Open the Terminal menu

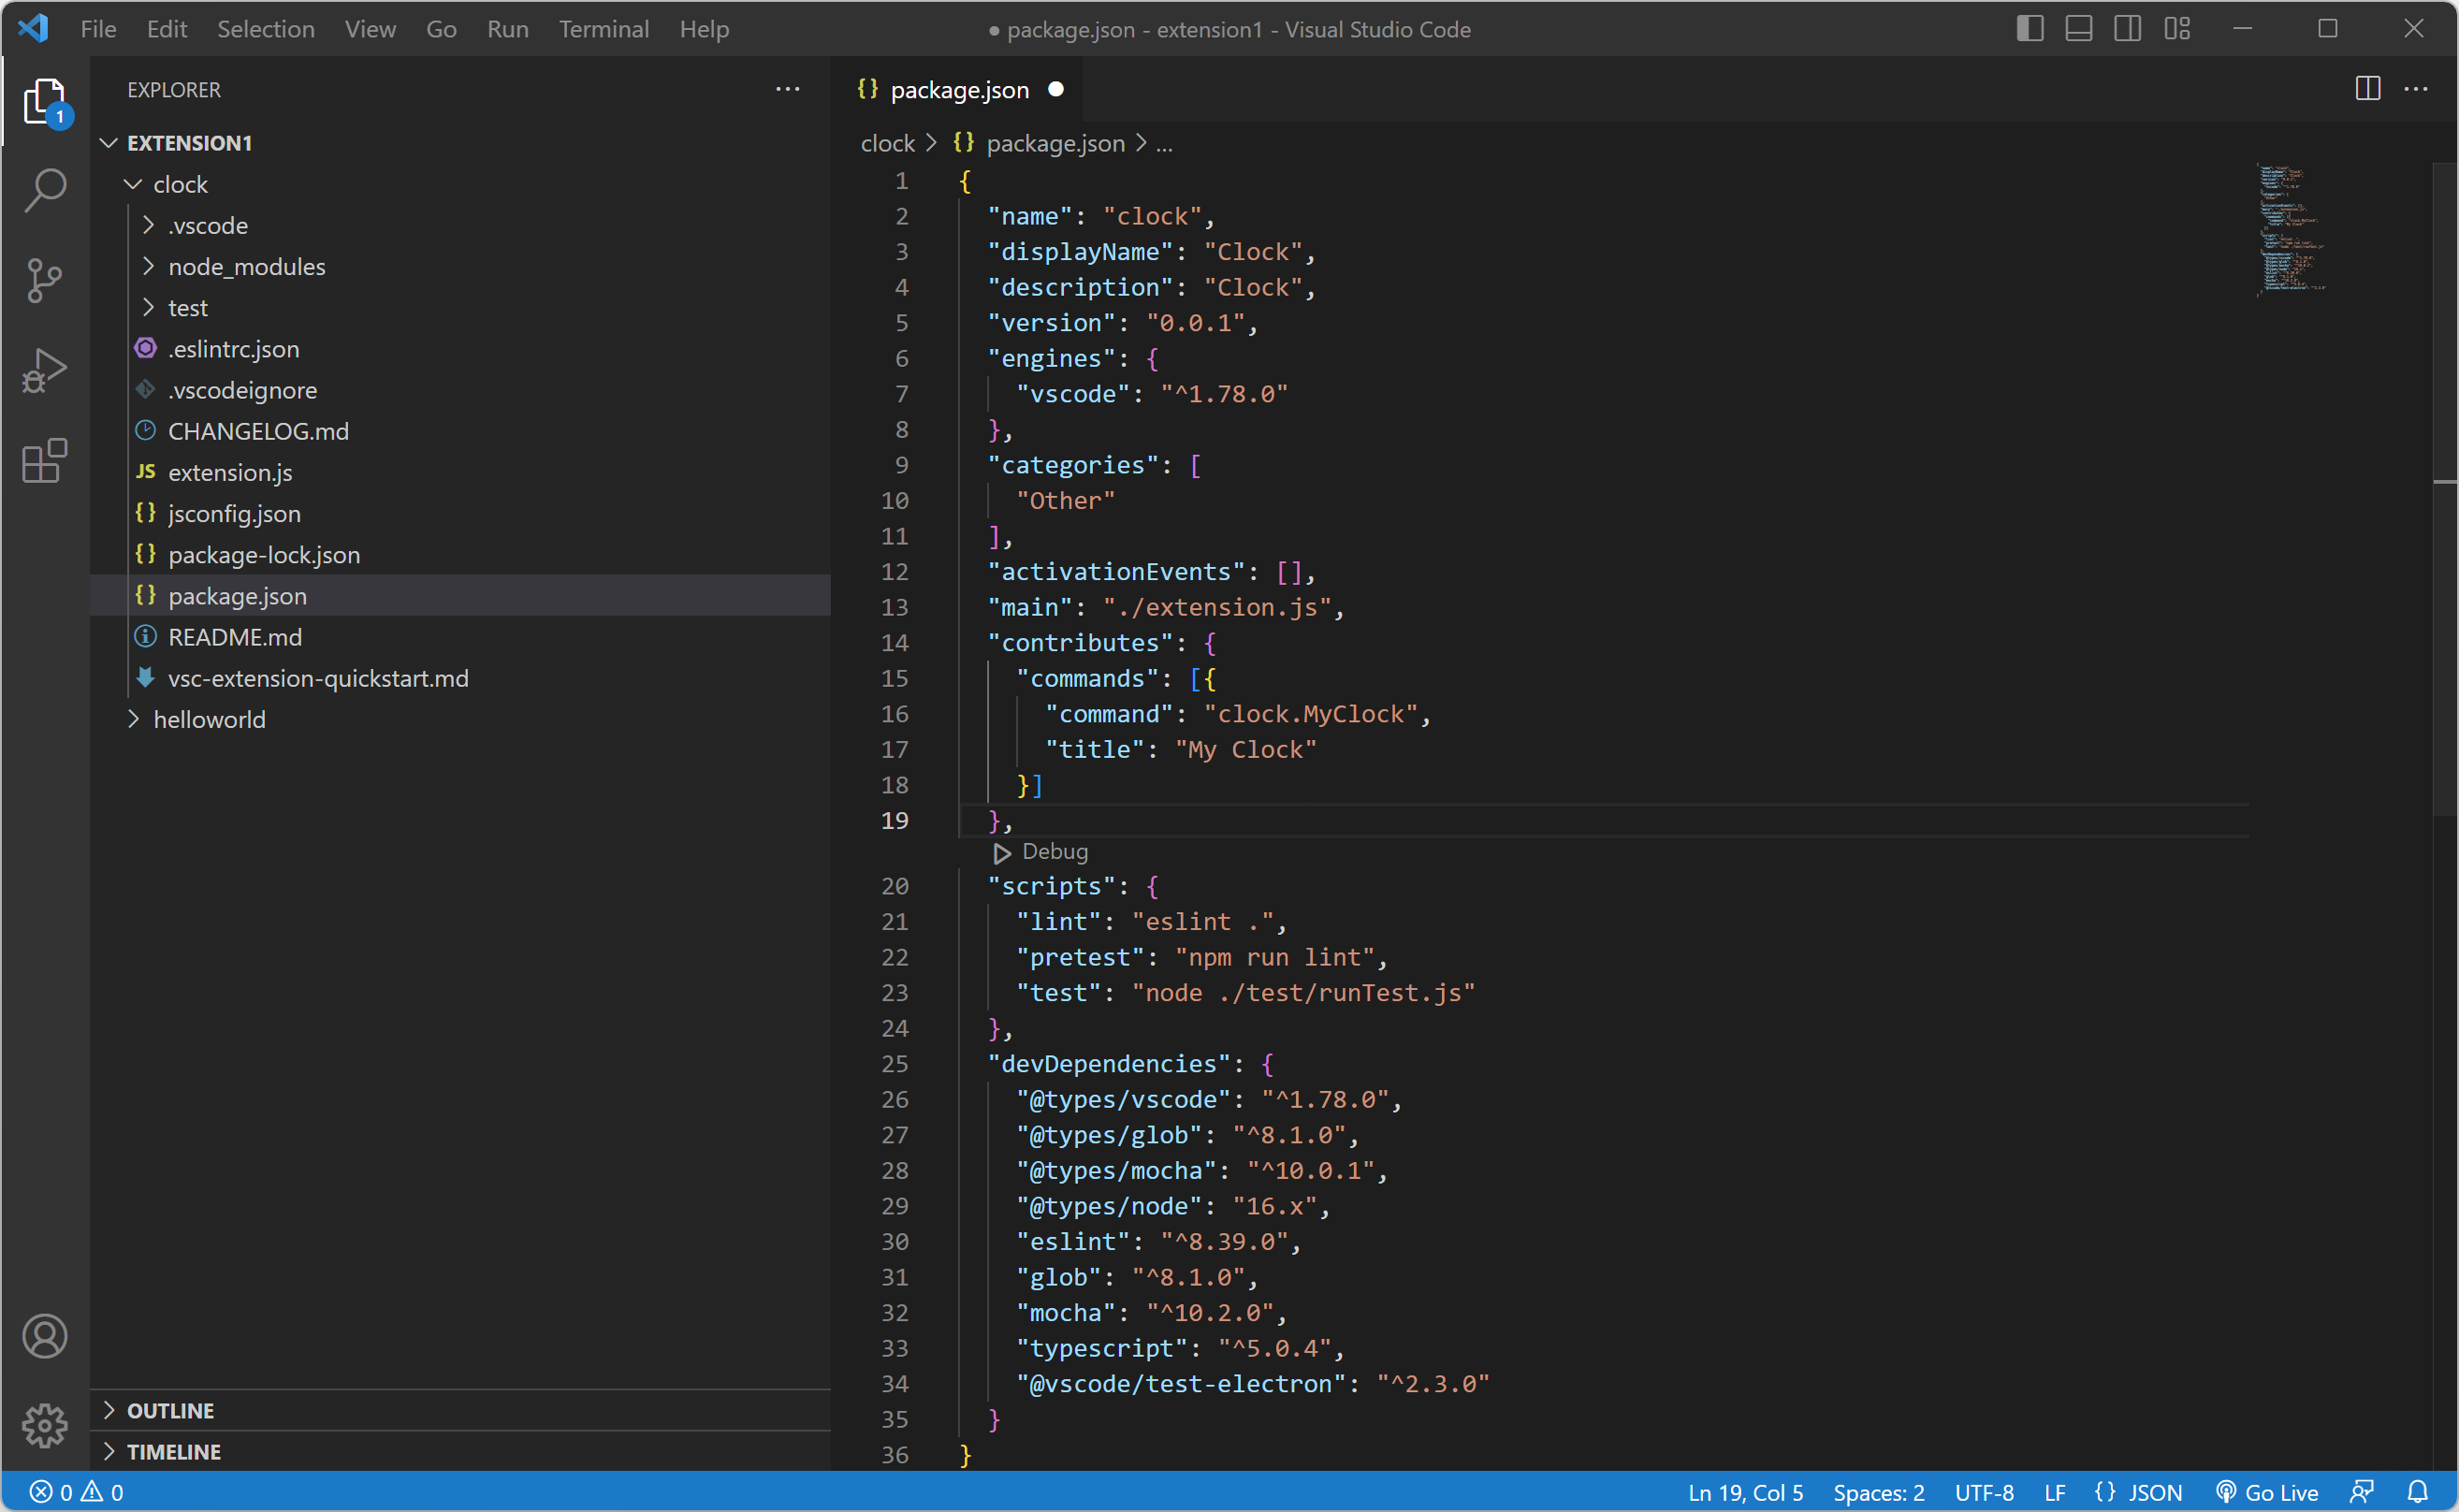point(603,29)
